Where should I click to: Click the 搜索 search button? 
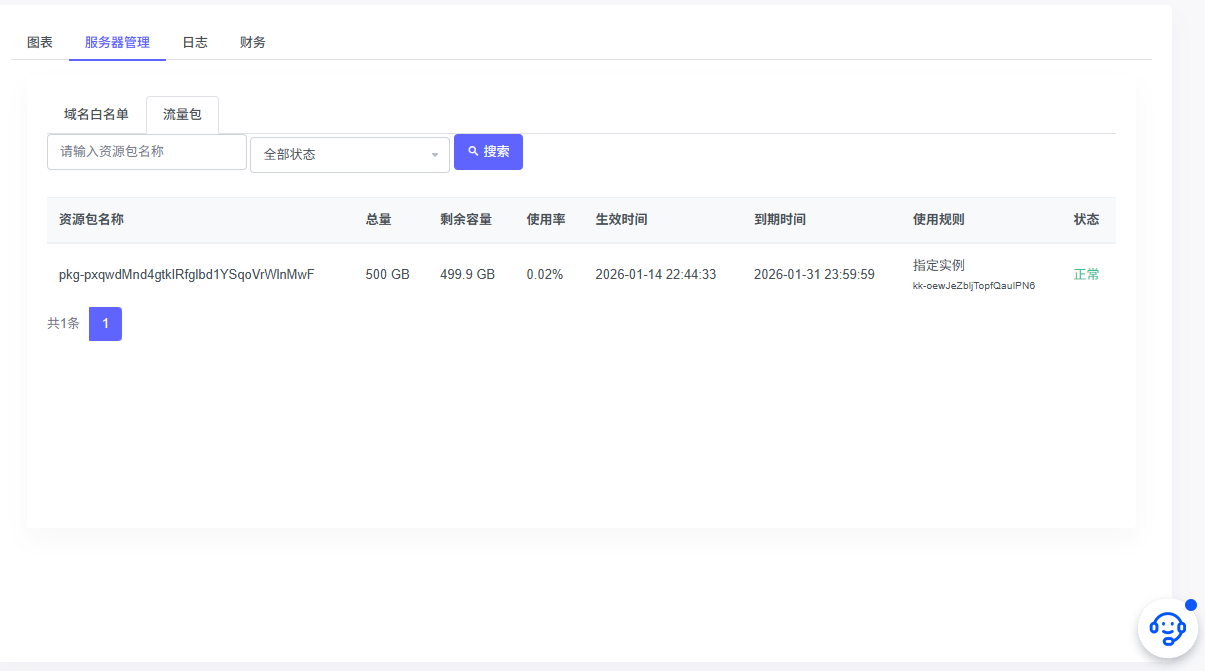(x=488, y=151)
